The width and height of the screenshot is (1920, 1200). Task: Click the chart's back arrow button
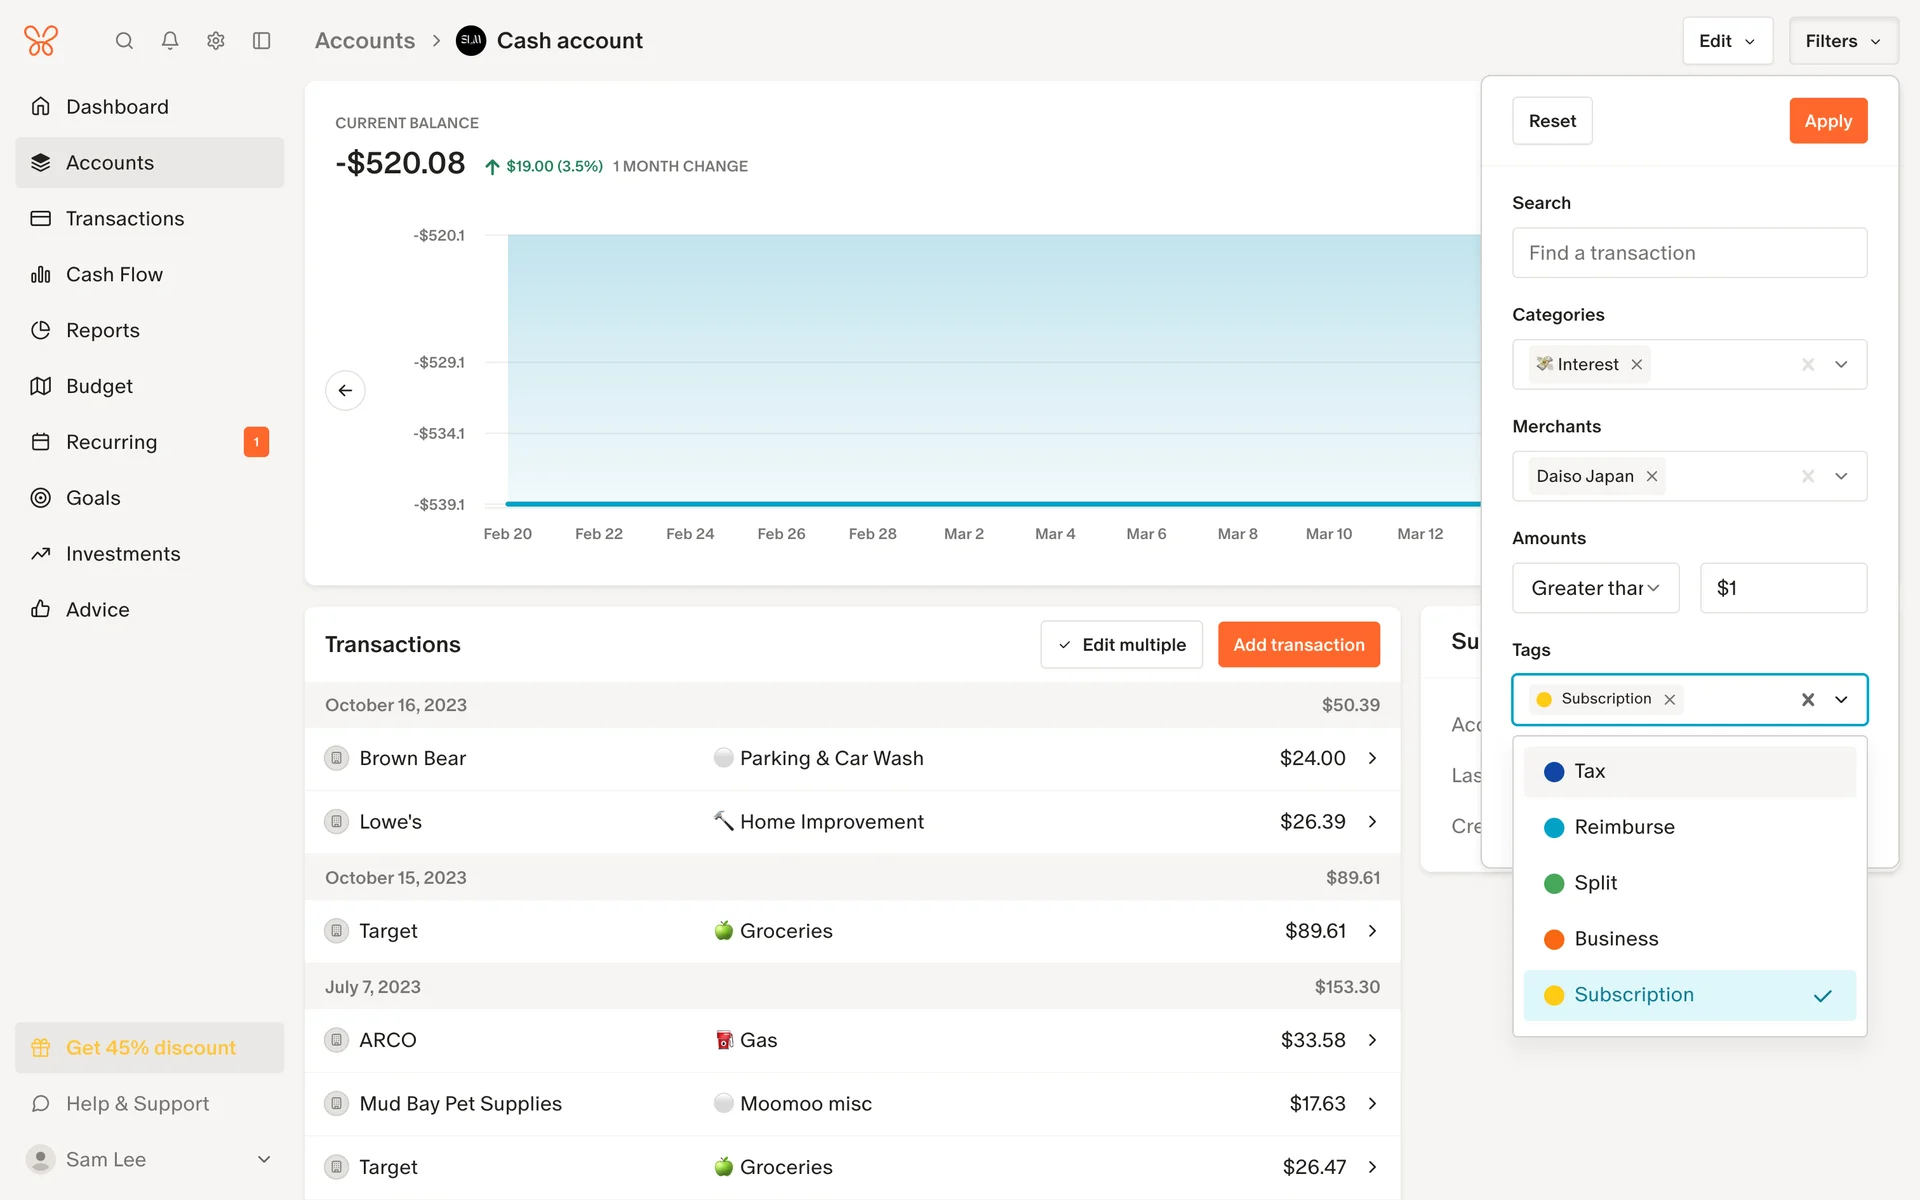coord(345,390)
